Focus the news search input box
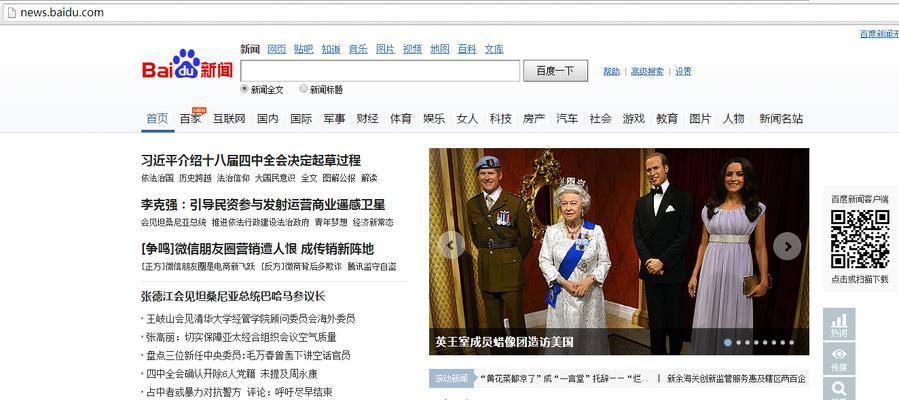Viewport: 899px width, 400px height. tap(380, 70)
